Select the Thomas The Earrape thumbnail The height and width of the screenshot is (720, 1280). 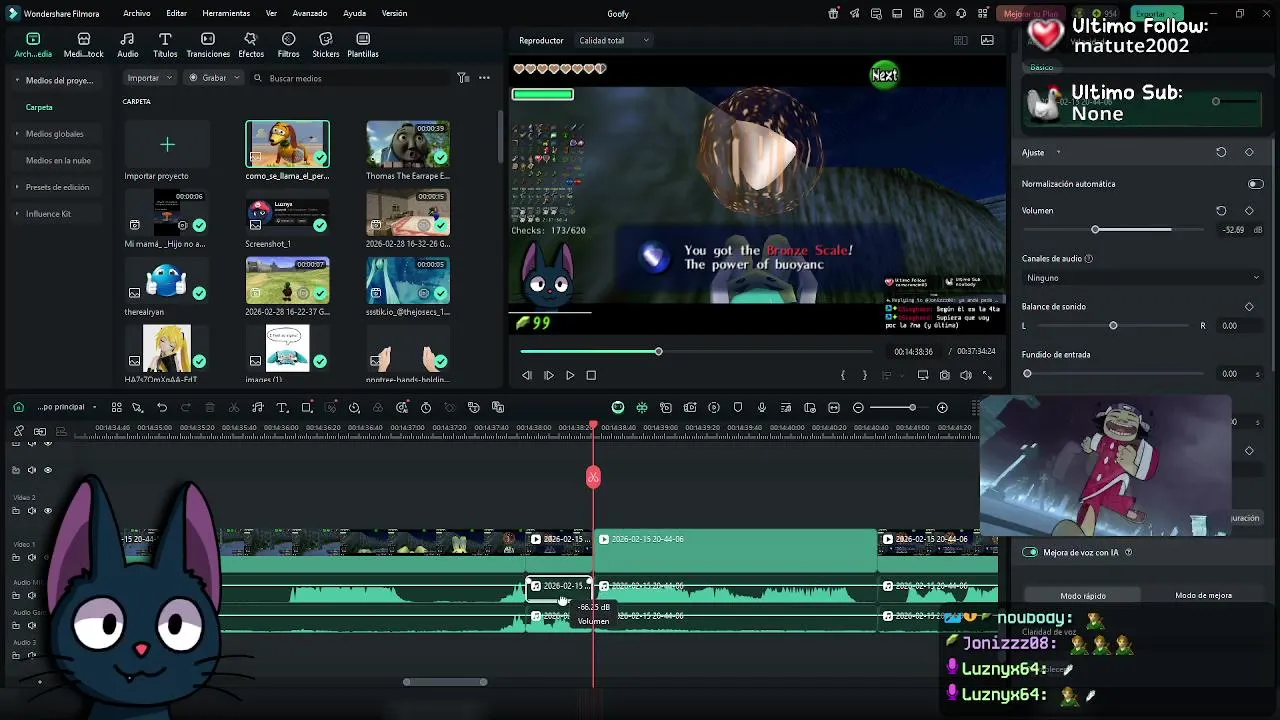coord(408,144)
